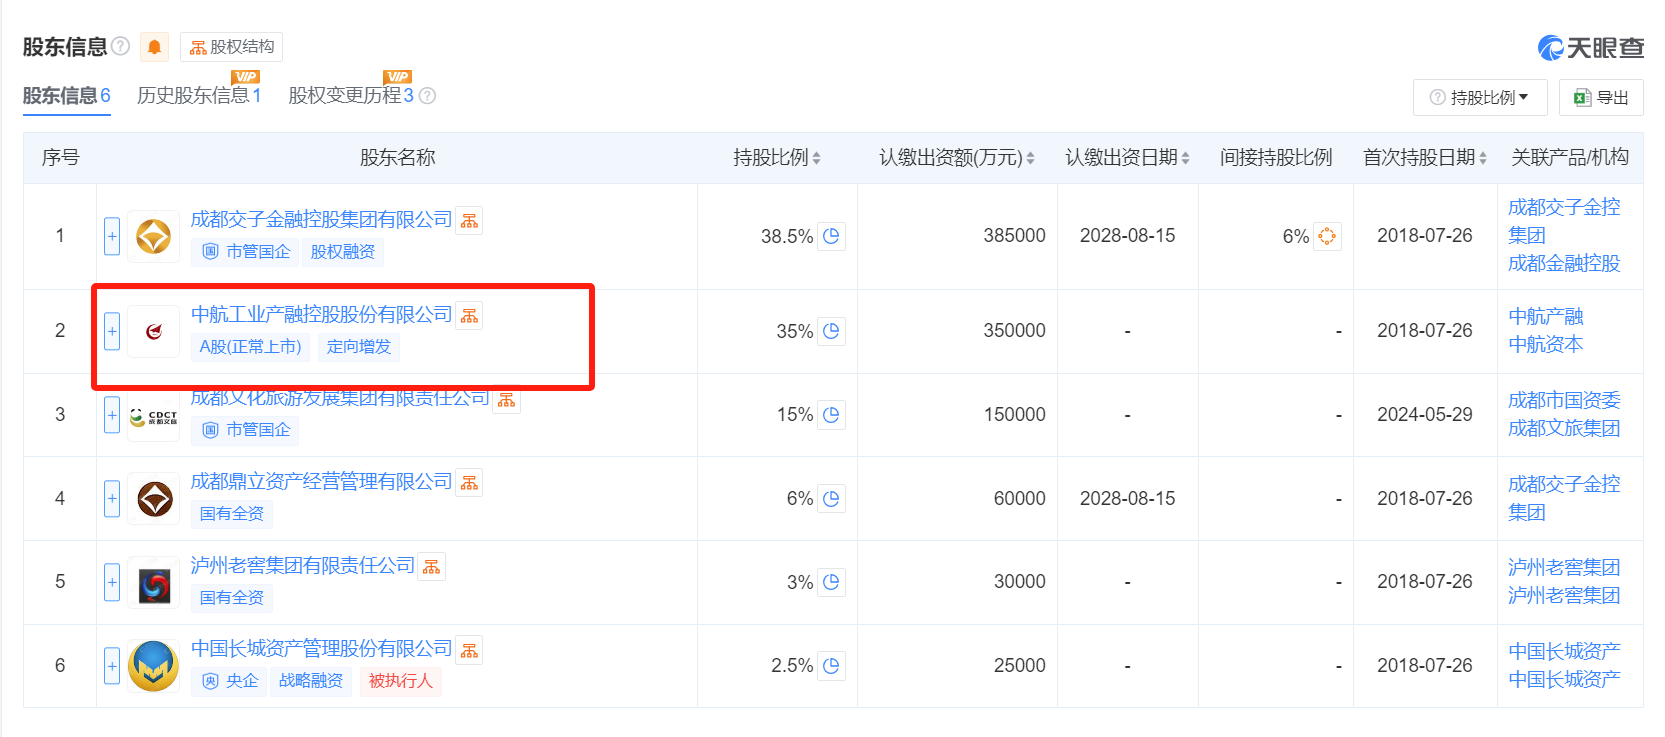Switch to 历史股东信息 1 tab
1665x737 pixels.
(x=199, y=96)
